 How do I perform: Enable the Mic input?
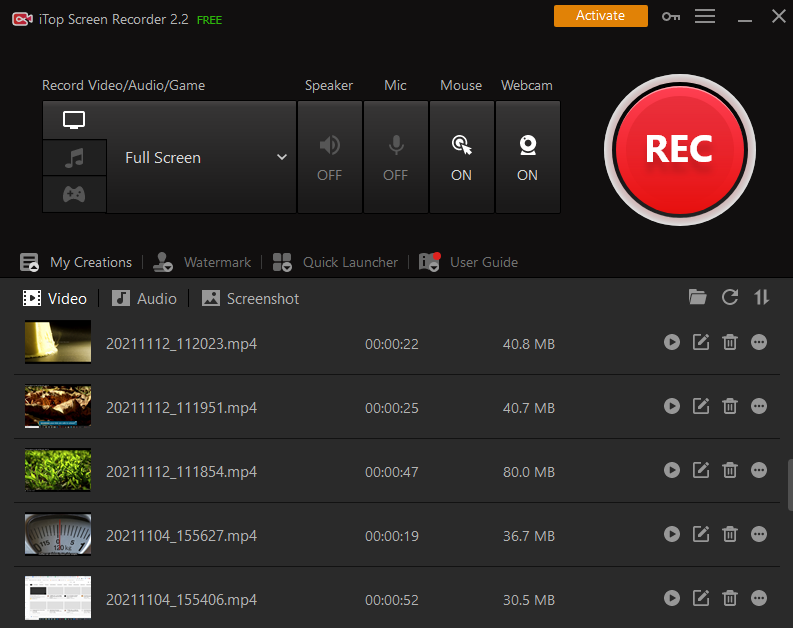tap(395, 157)
